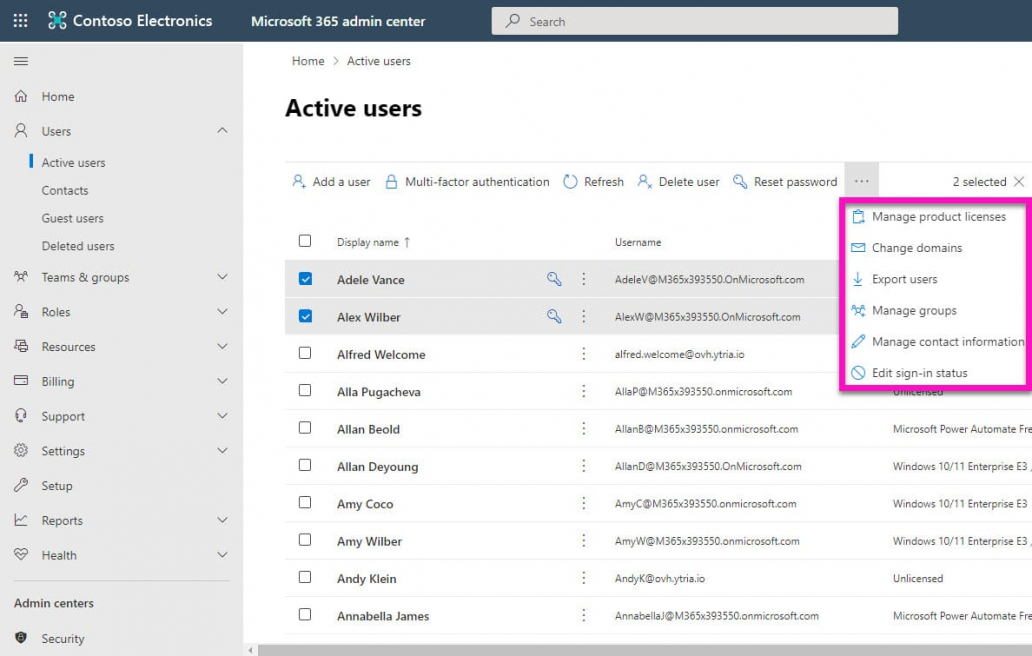This screenshot has width=1032, height=656.
Task: Click reset password key icon for Adele Vance
Action: tap(554, 279)
